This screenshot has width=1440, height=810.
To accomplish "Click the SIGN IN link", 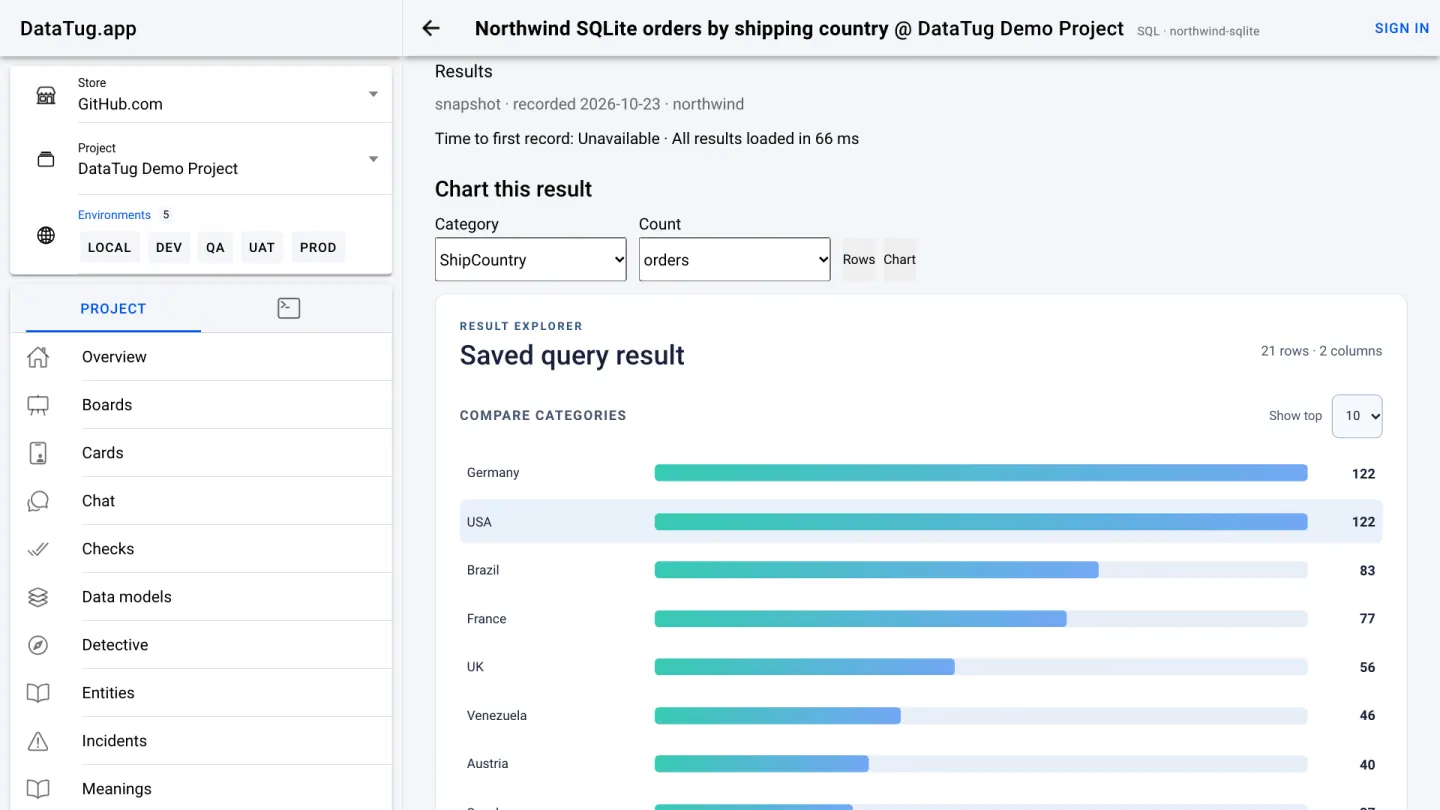I will [1402, 28].
